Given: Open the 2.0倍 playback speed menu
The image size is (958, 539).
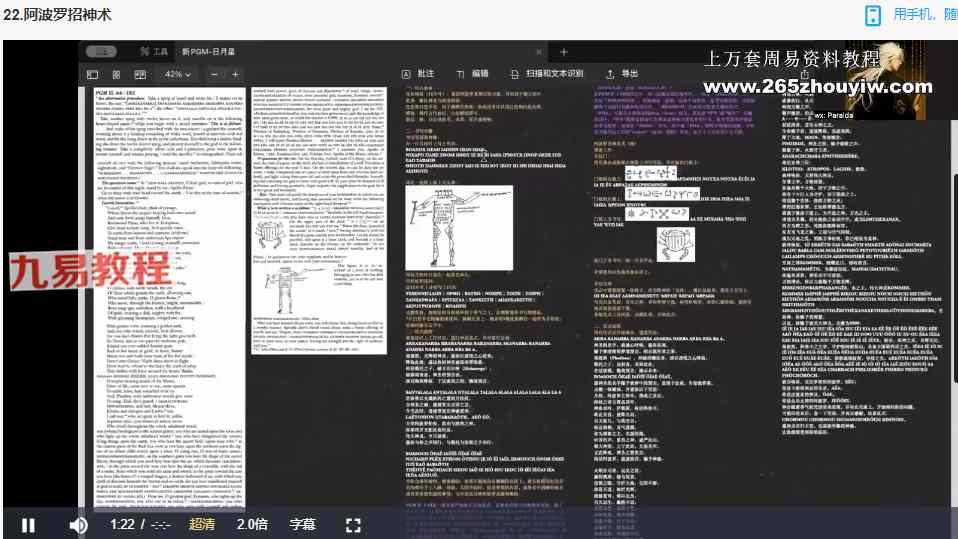Looking at the screenshot, I should click(x=252, y=524).
